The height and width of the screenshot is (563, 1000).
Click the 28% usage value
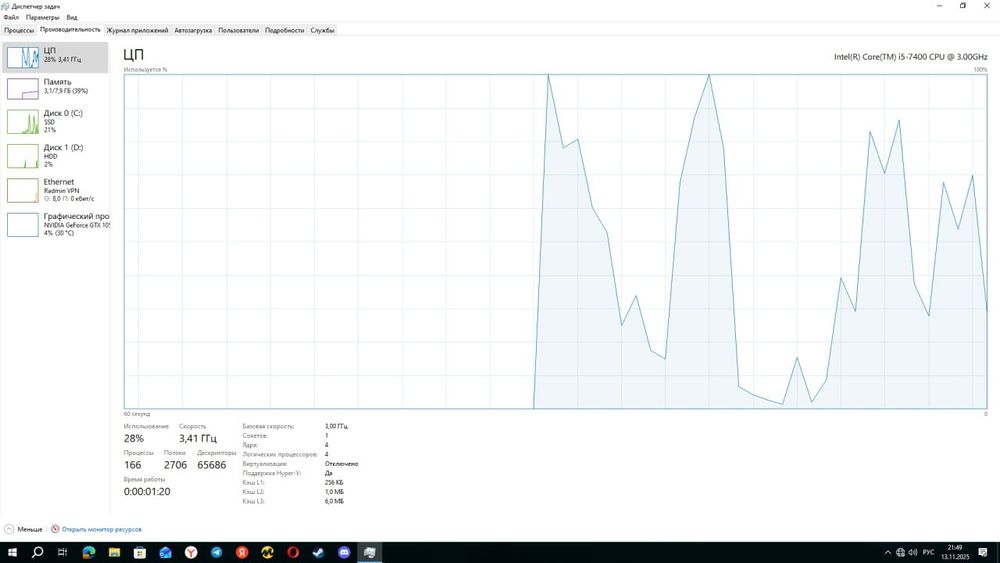tap(134, 439)
